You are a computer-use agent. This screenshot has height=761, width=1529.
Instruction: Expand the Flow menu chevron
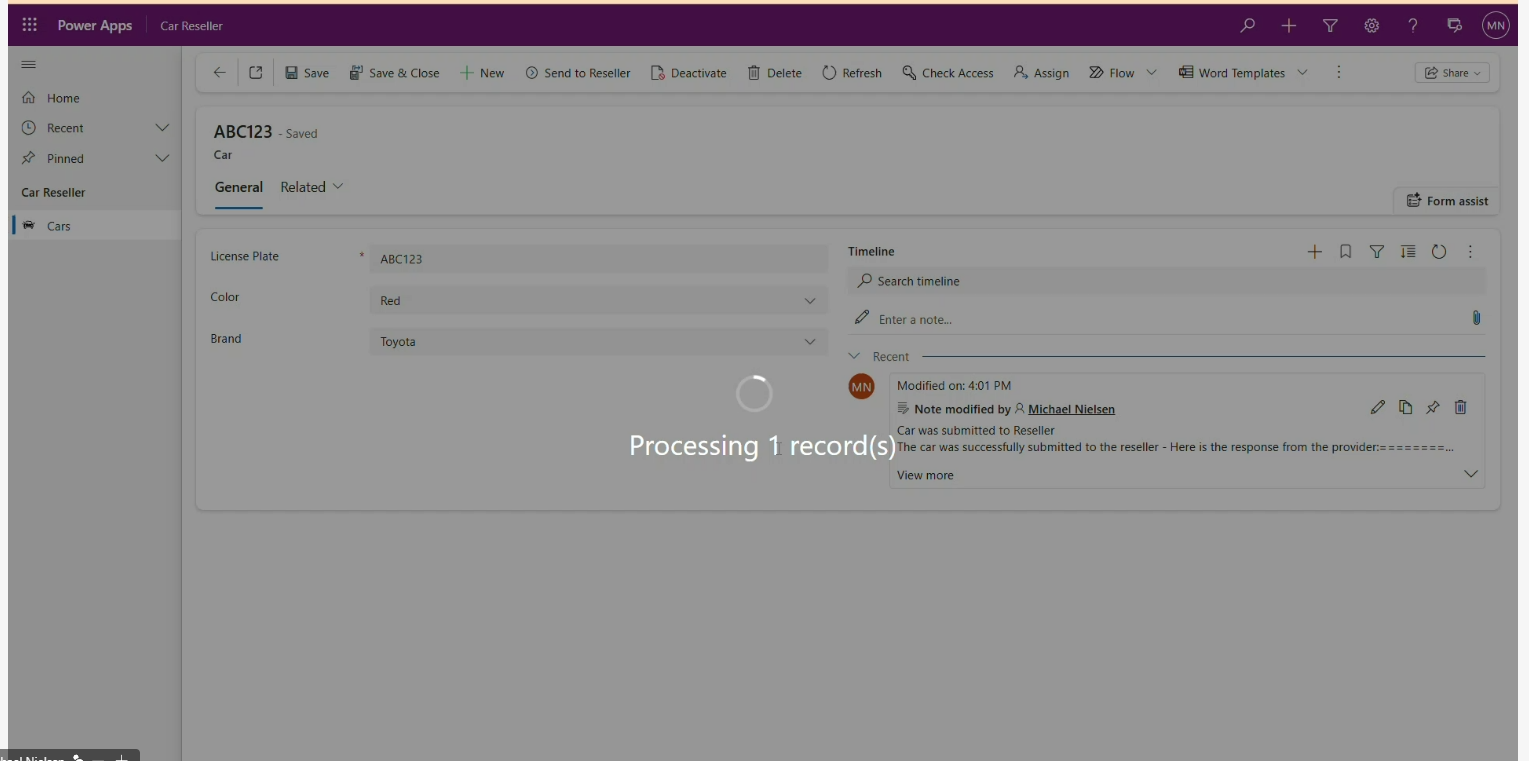click(x=1151, y=73)
